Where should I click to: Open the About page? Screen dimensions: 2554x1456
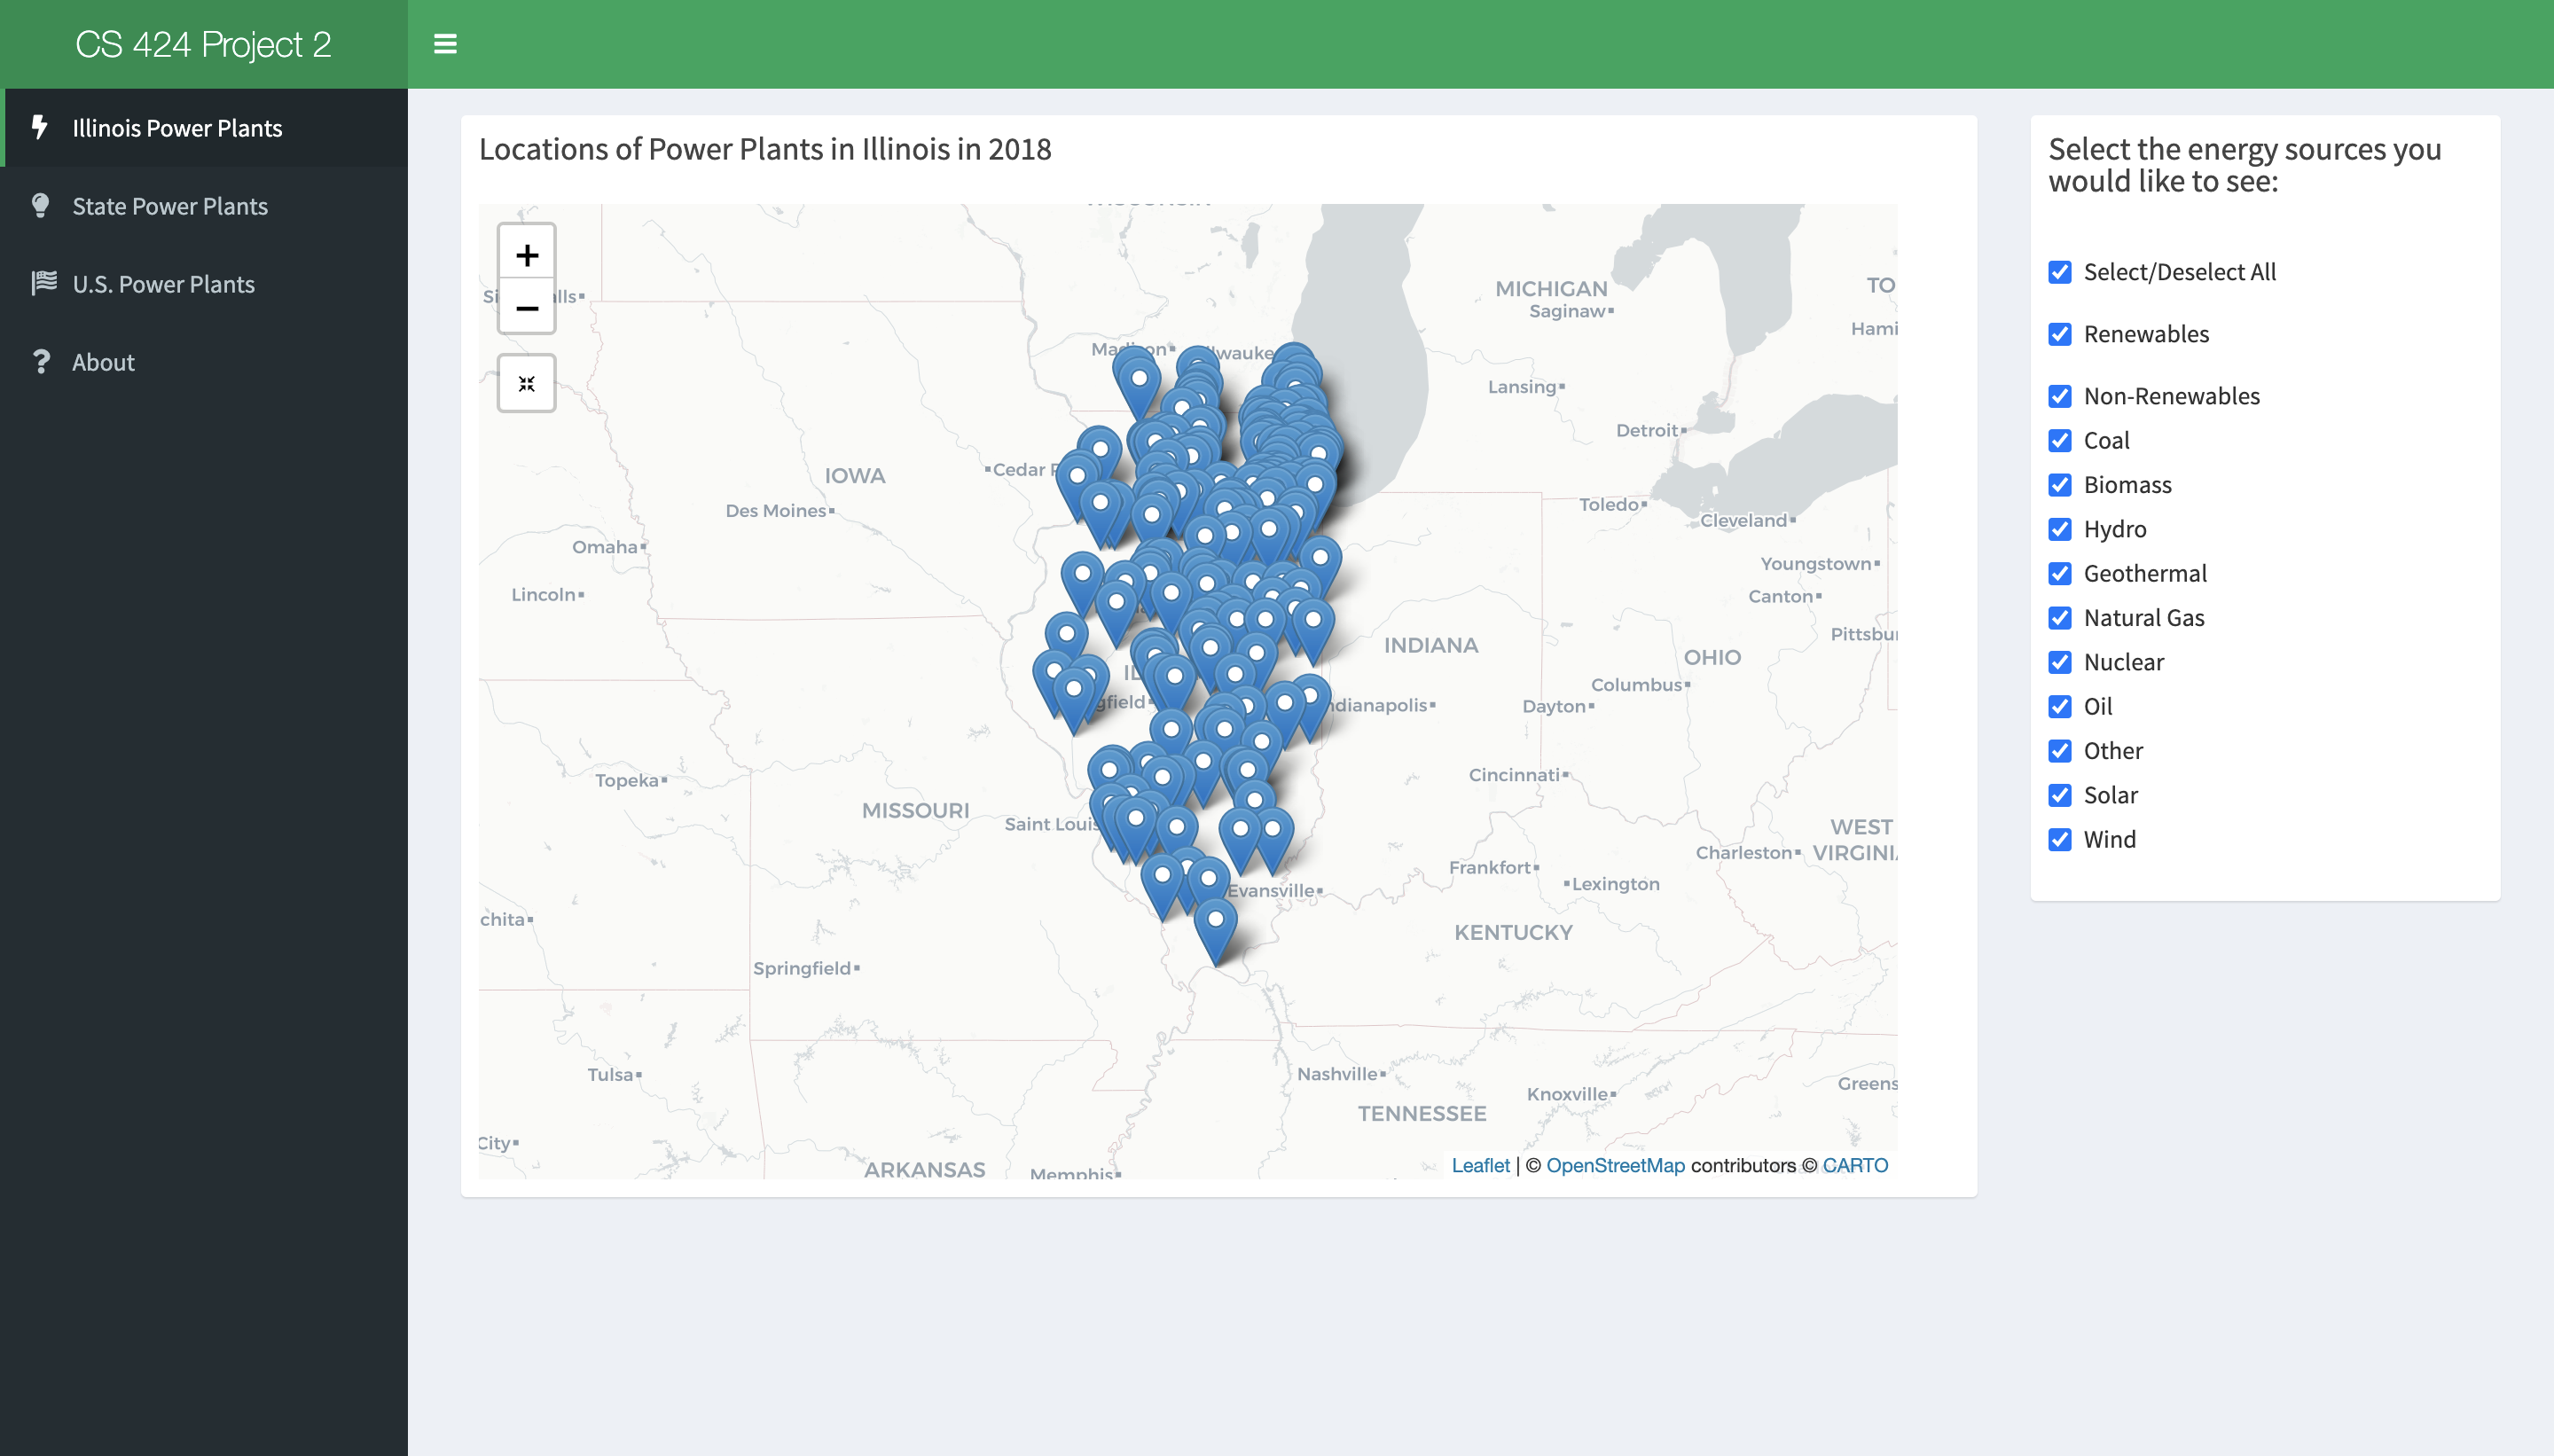tap(204, 362)
